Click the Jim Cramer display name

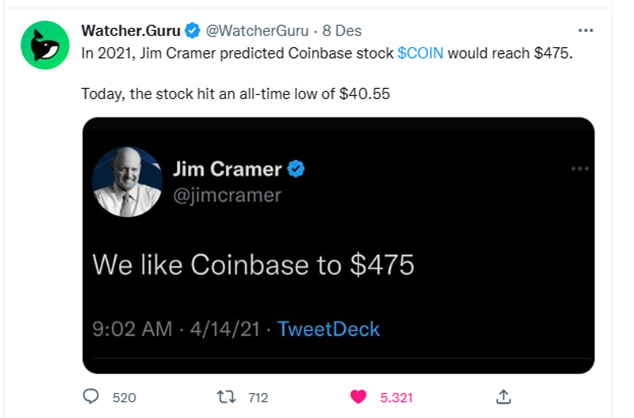pyautogui.click(x=227, y=169)
